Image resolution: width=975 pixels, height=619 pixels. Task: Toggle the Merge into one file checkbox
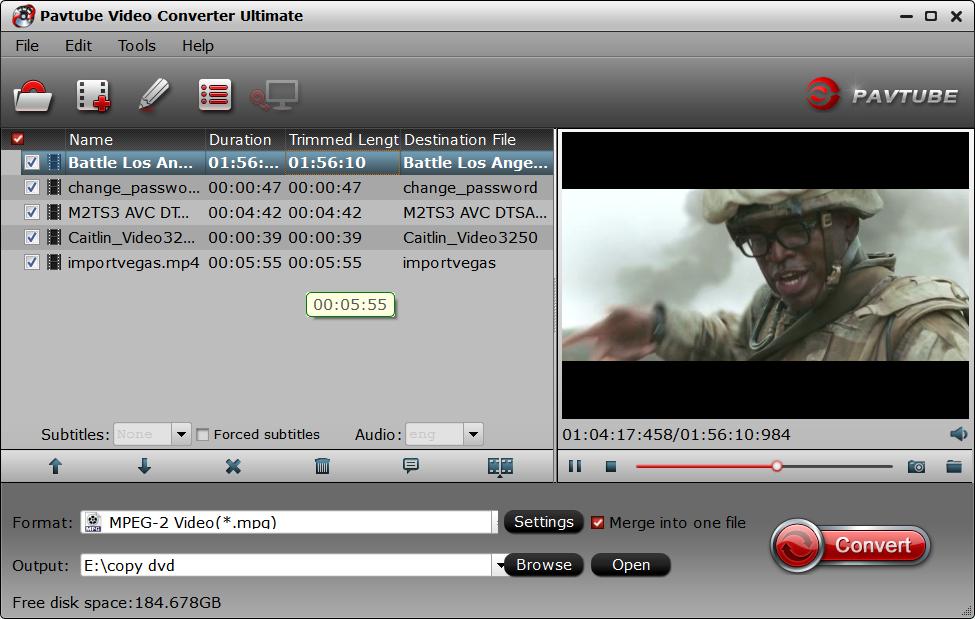pos(598,523)
